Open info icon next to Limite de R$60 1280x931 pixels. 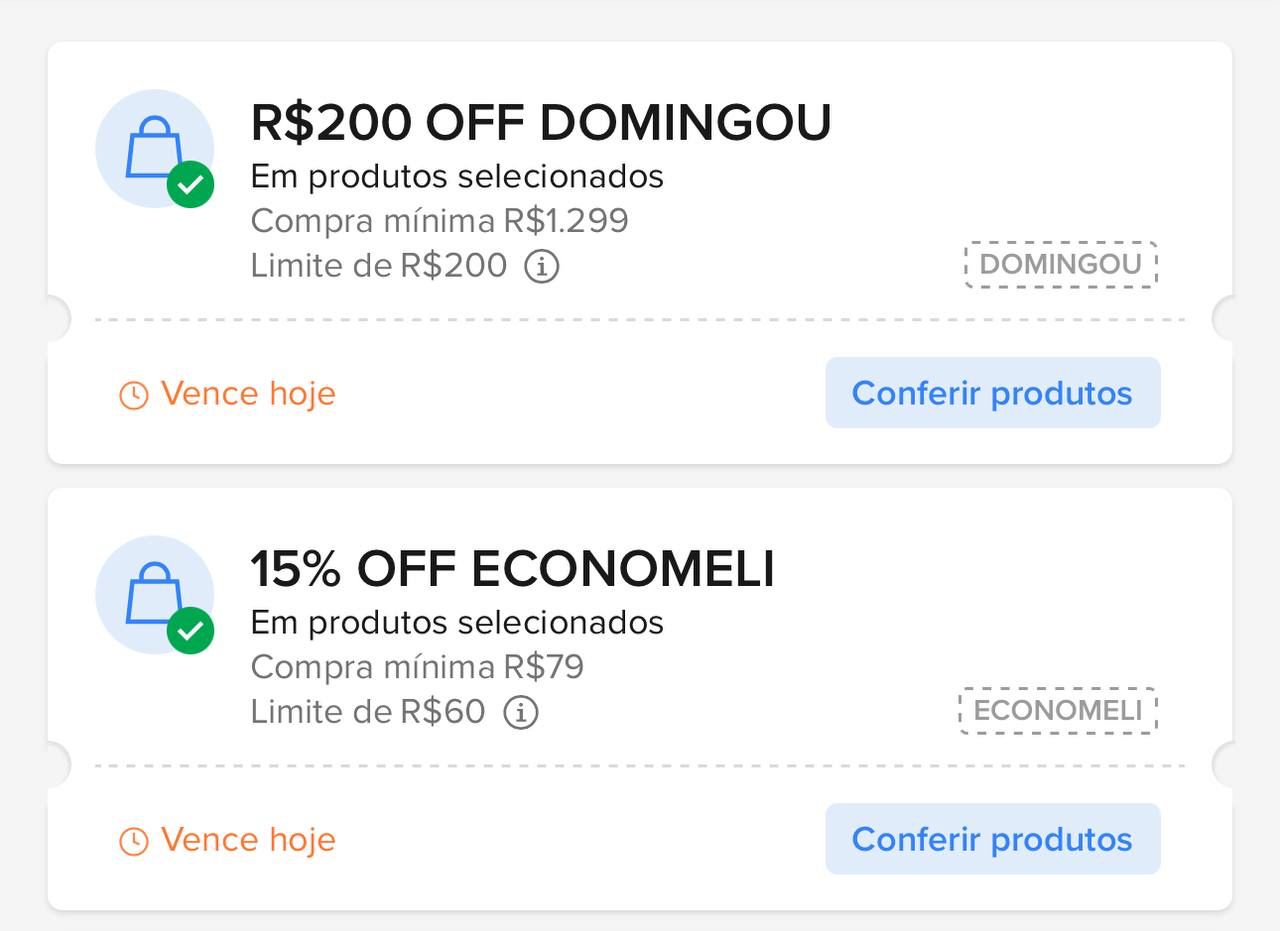520,712
